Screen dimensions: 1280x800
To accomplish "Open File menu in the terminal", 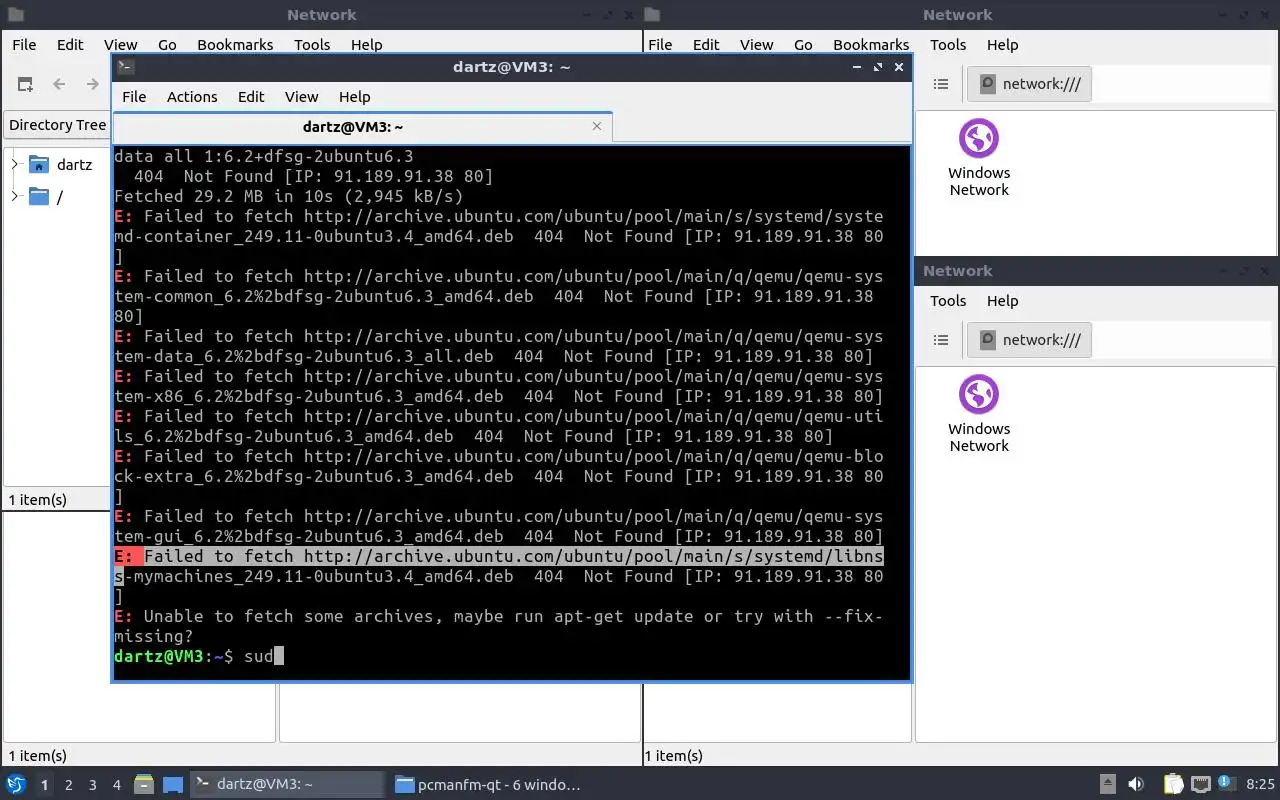I will [x=134, y=97].
